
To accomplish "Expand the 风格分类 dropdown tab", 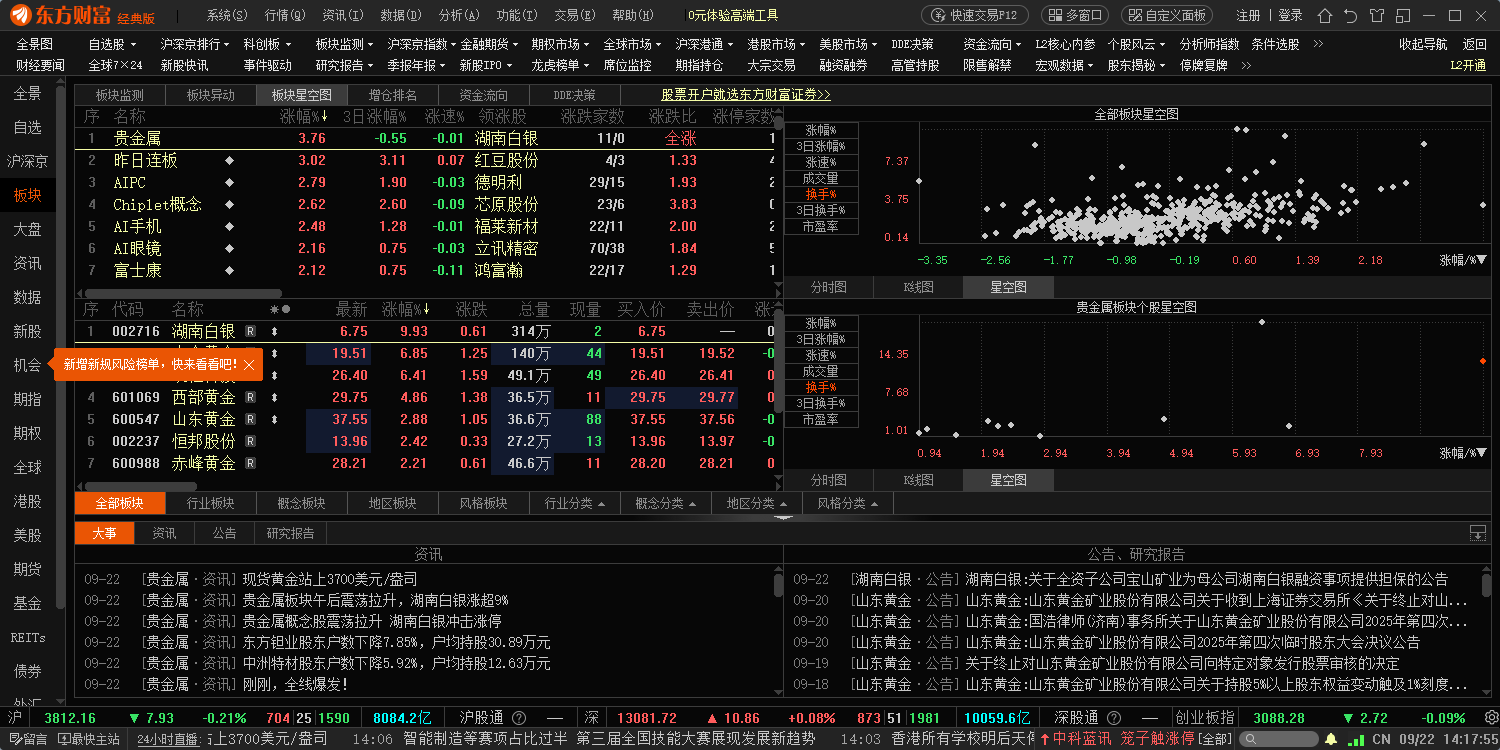I will click(x=847, y=503).
